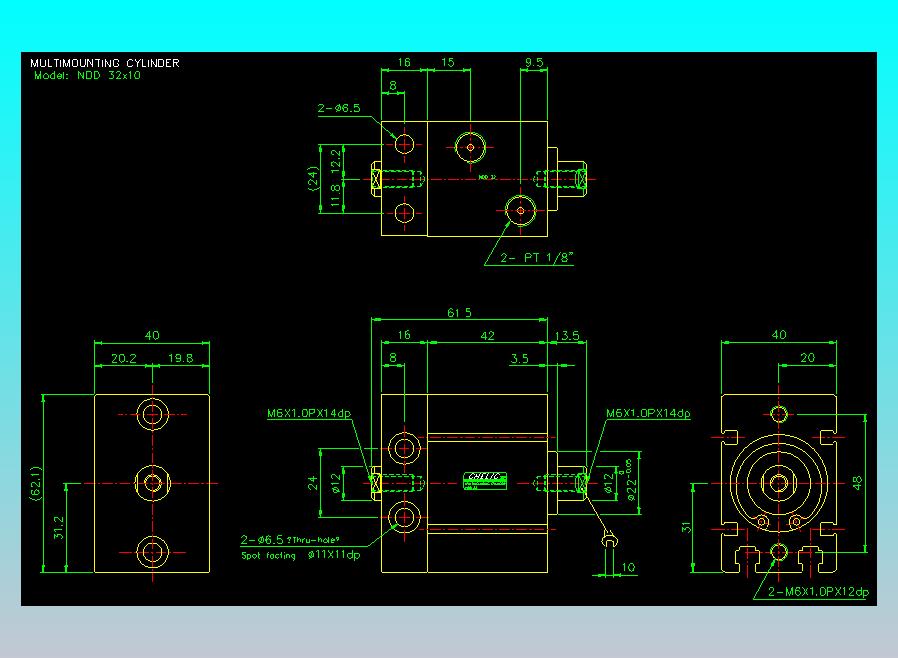Pick the left ø12 rod diameter text
The height and width of the screenshot is (658, 898).
tap(336, 483)
